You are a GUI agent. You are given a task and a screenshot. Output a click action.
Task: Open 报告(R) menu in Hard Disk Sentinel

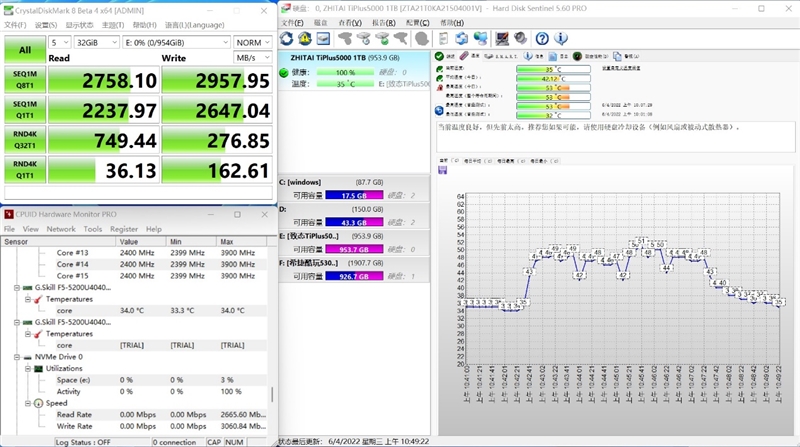pos(384,23)
